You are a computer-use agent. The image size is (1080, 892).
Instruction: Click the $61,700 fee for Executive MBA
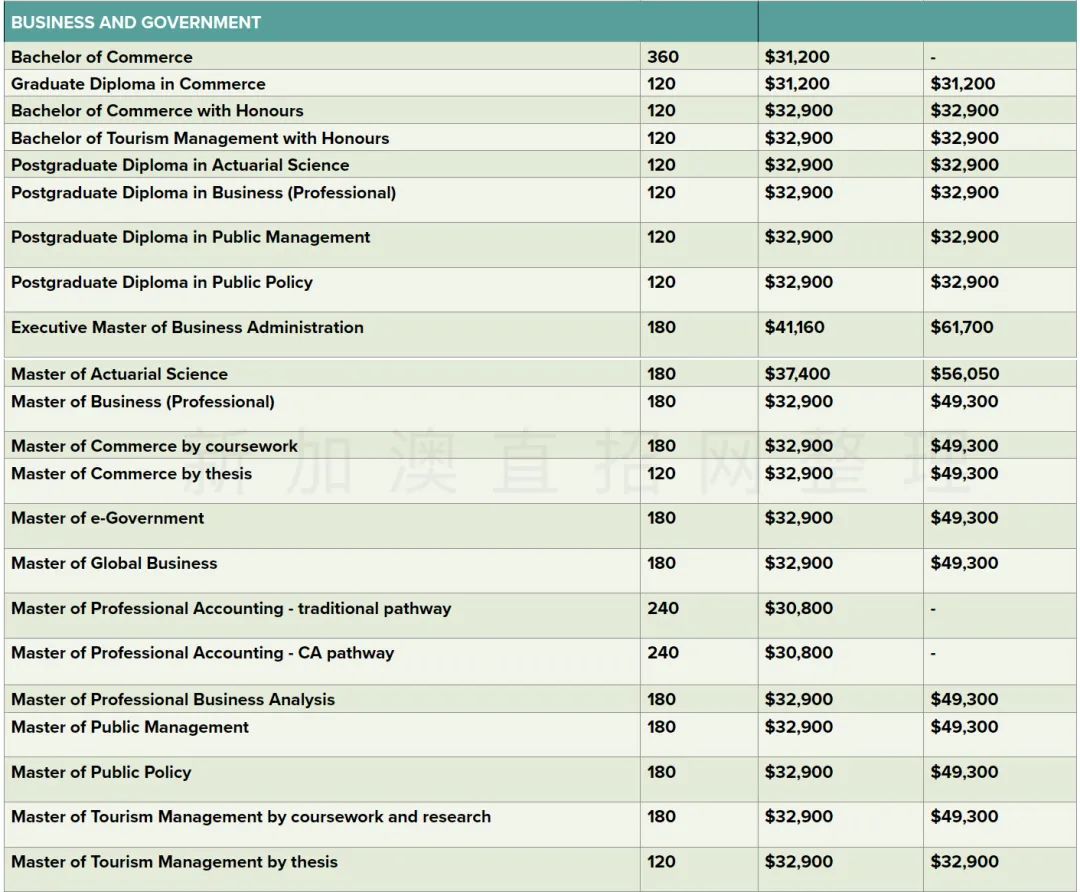962,326
